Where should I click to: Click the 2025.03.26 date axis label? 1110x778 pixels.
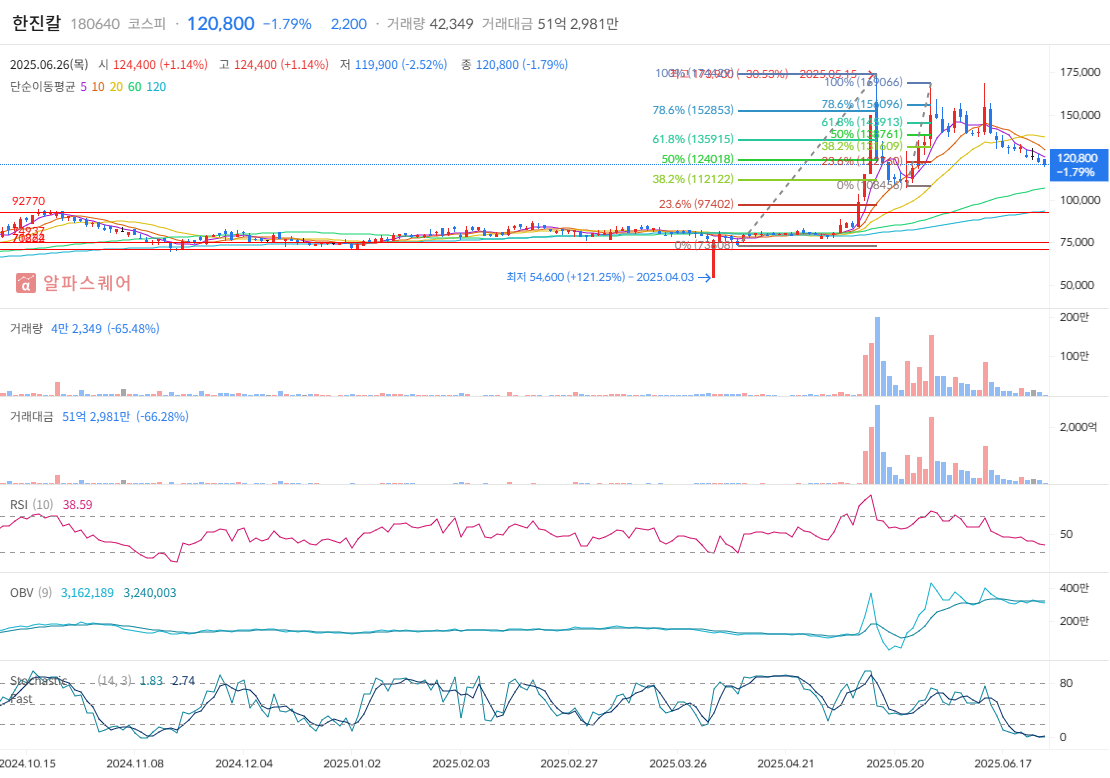coord(678,764)
